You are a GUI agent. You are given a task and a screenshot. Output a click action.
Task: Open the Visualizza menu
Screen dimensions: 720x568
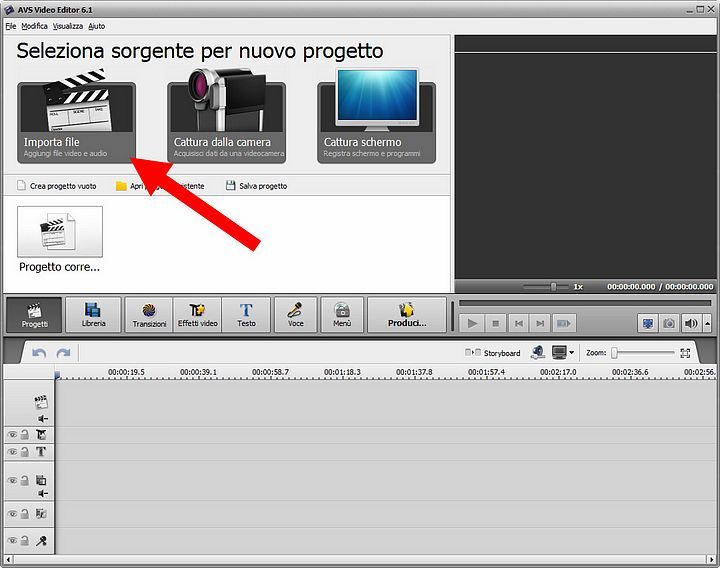pyautogui.click(x=68, y=26)
